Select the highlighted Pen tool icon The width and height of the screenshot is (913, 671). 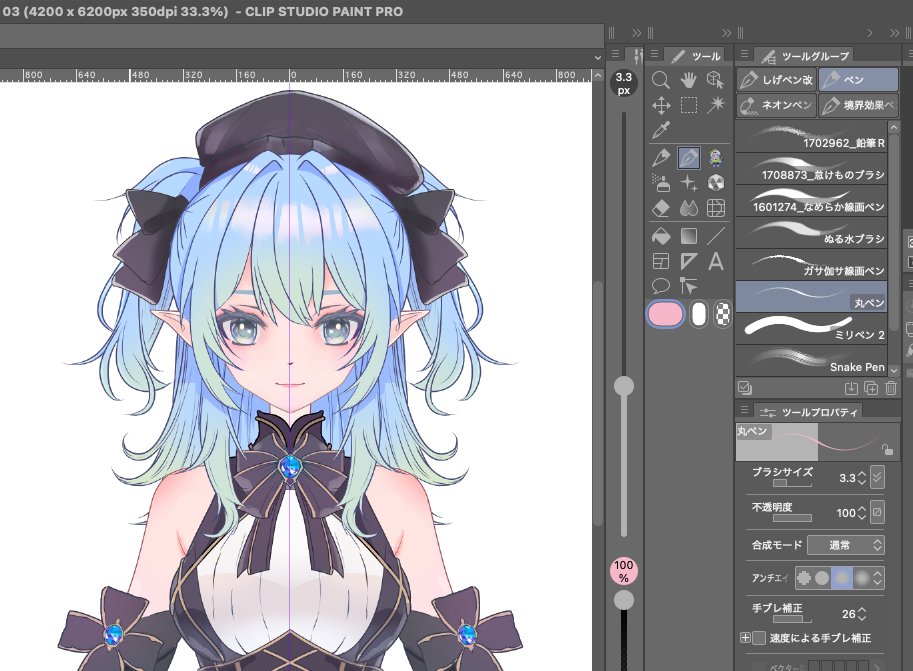(x=688, y=158)
